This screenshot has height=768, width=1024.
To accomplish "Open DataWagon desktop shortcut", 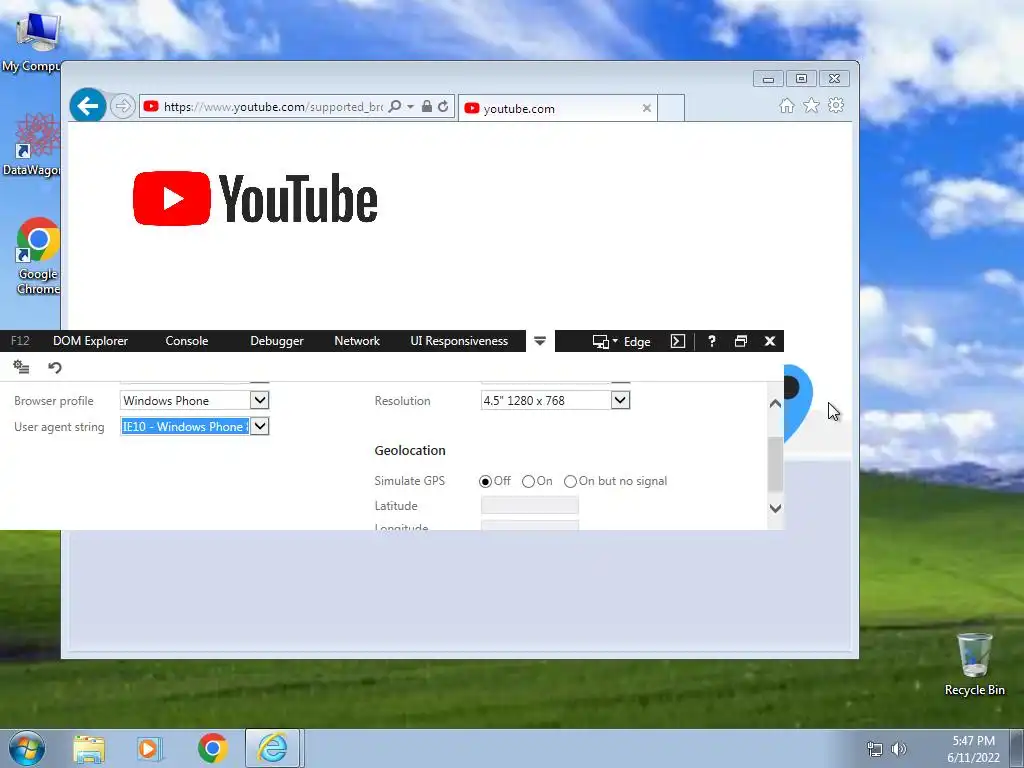I will pyautogui.click(x=31, y=145).
